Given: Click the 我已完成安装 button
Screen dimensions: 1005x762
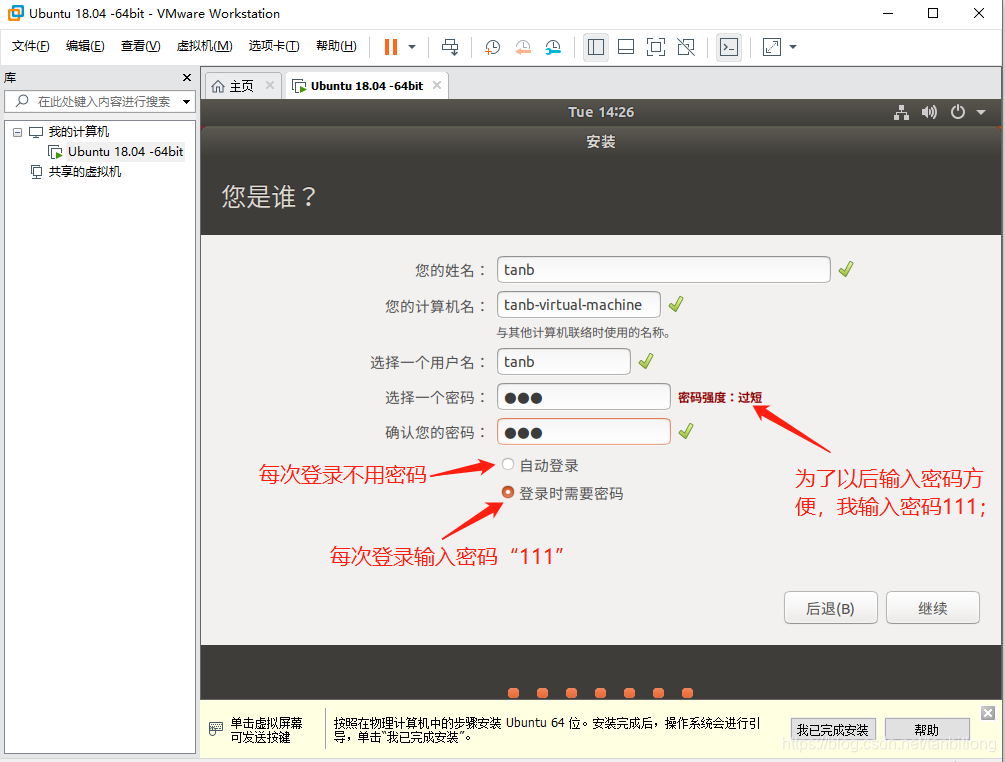Looking at the screenshot, I should tap(832, 729).
